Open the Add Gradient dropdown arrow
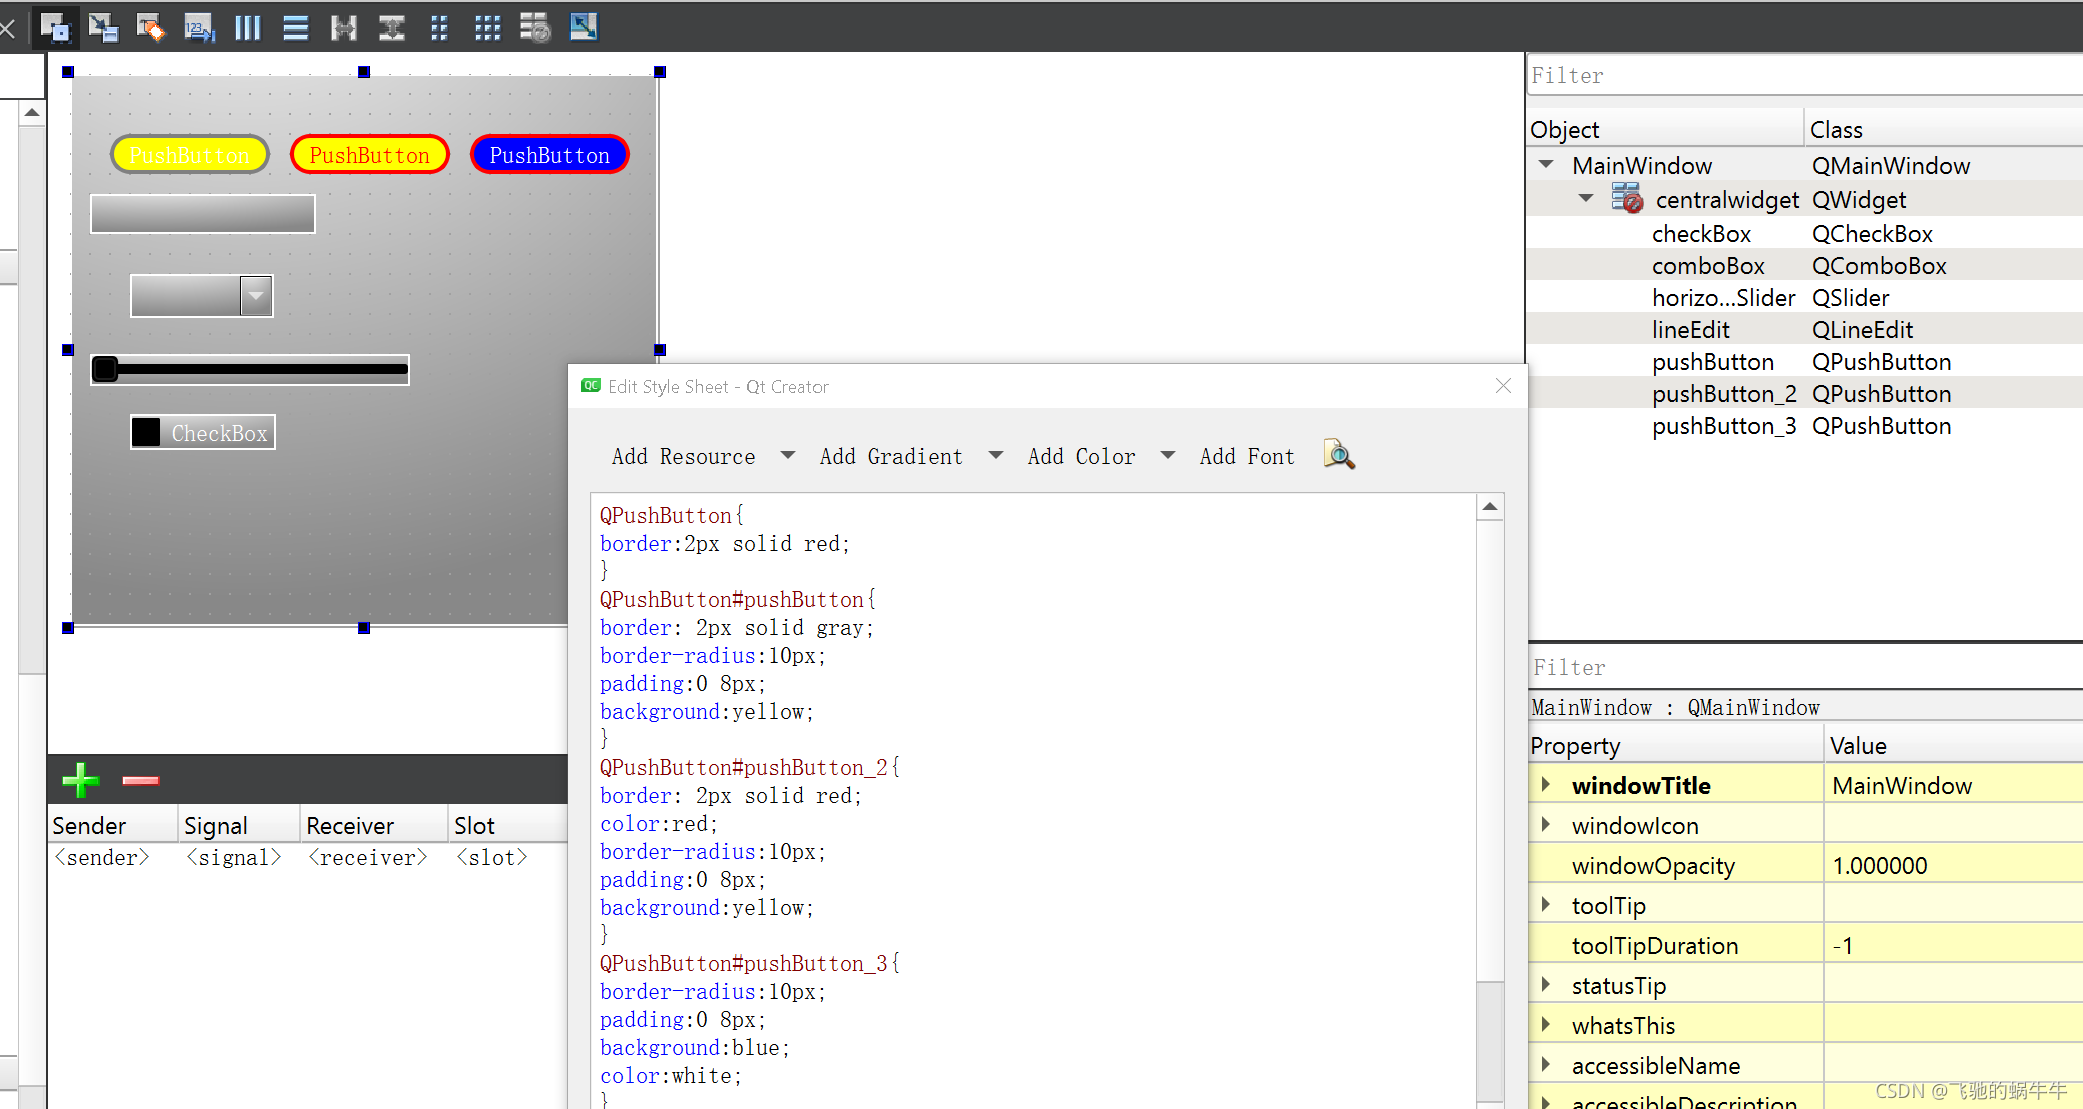This screenshot has width=2083, height=1109. click(x=995, y=455)
